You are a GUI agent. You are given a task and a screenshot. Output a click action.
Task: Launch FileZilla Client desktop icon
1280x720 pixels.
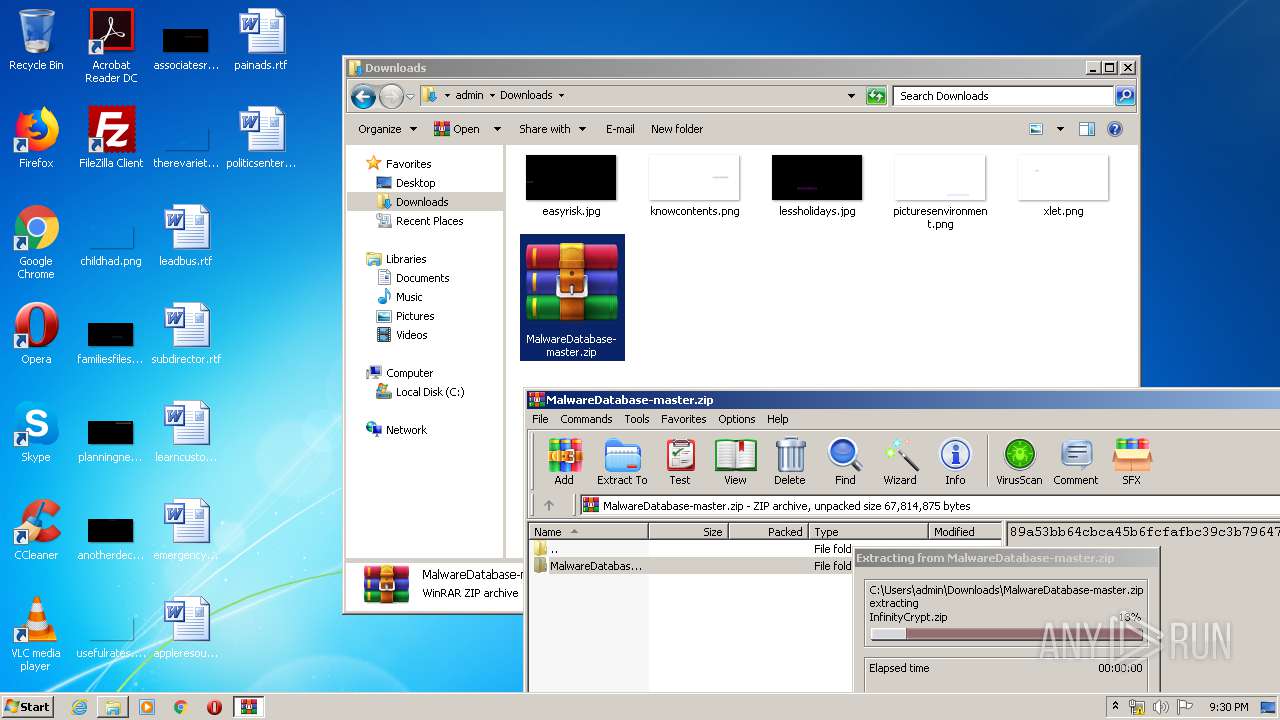(111, 138)
